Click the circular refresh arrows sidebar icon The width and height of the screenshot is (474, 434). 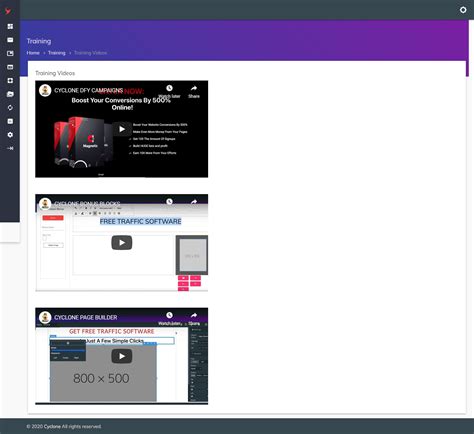10,108
